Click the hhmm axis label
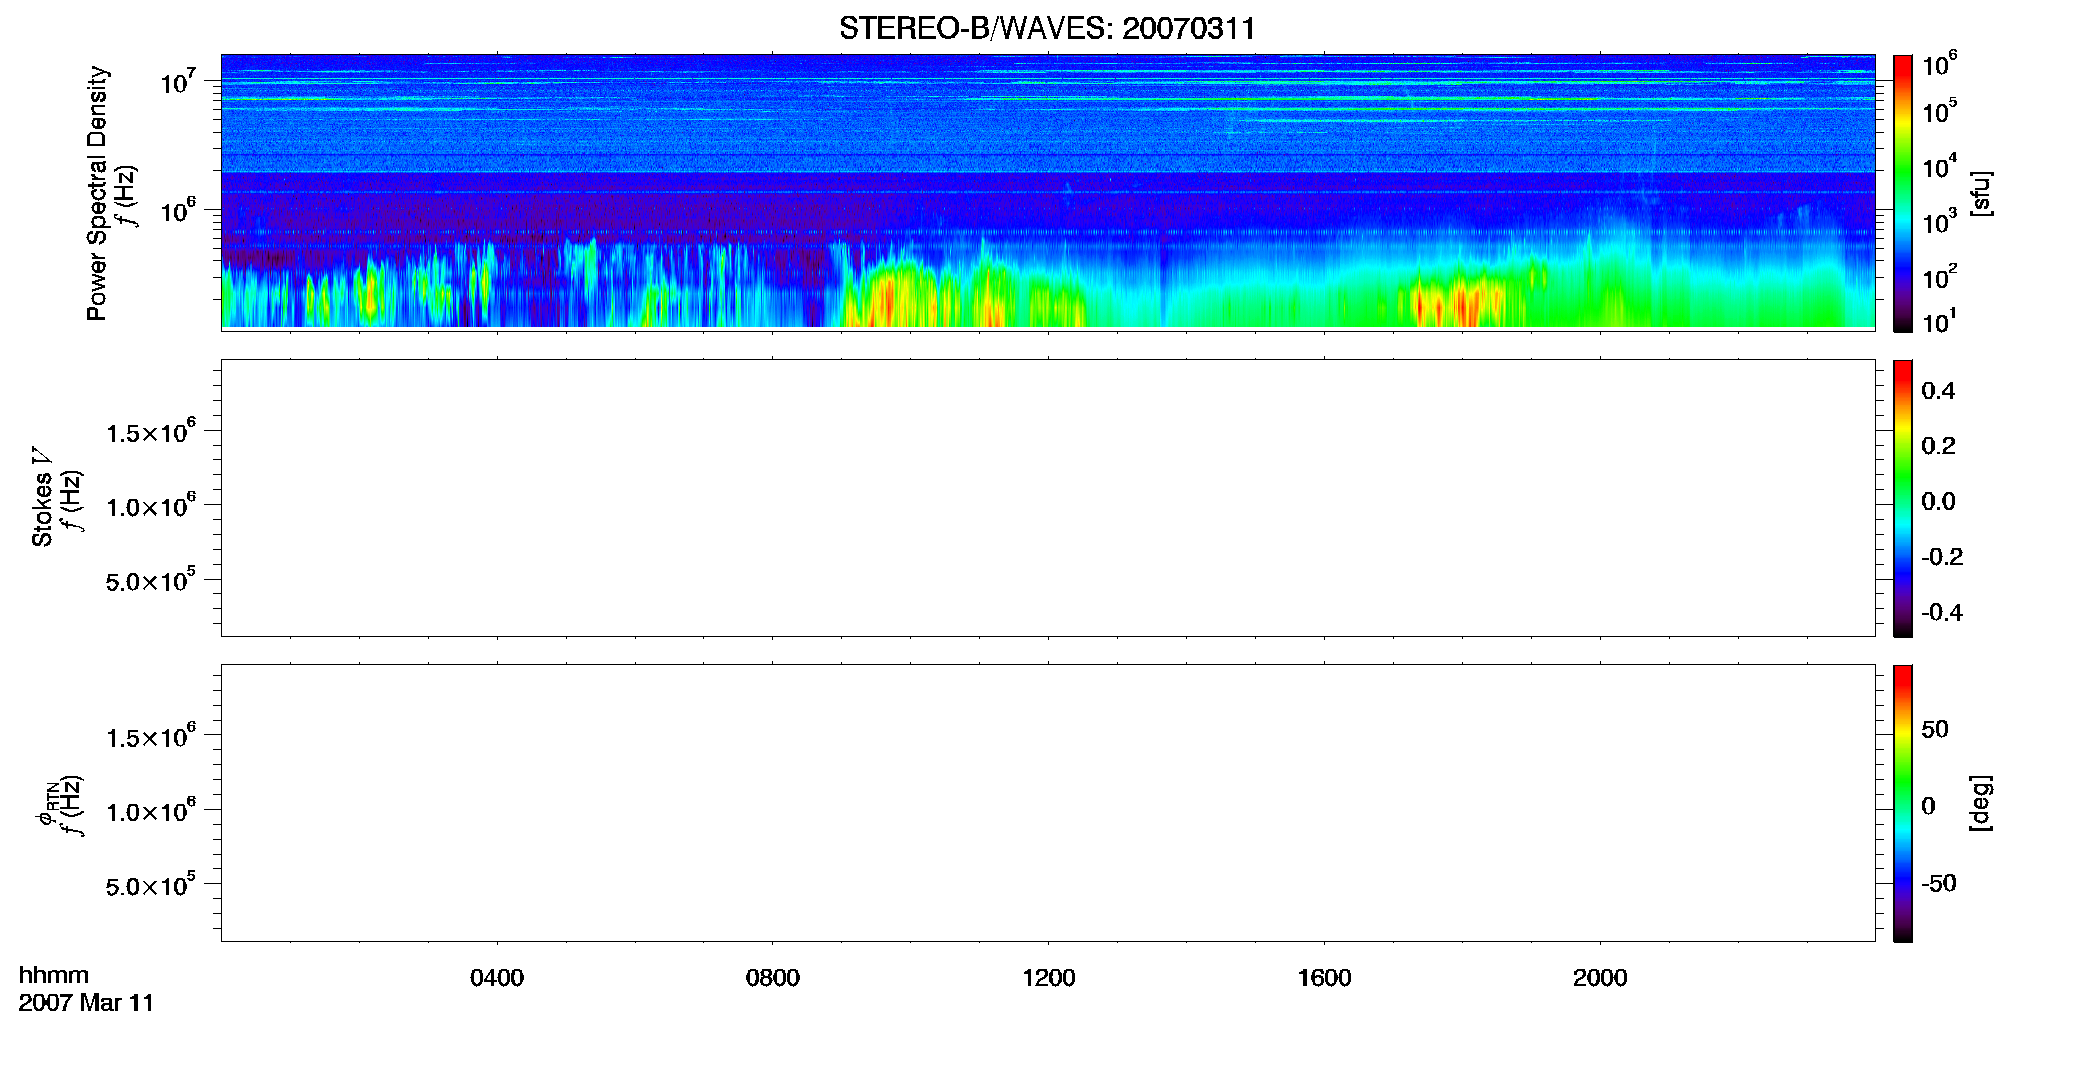 coord(54,976)
